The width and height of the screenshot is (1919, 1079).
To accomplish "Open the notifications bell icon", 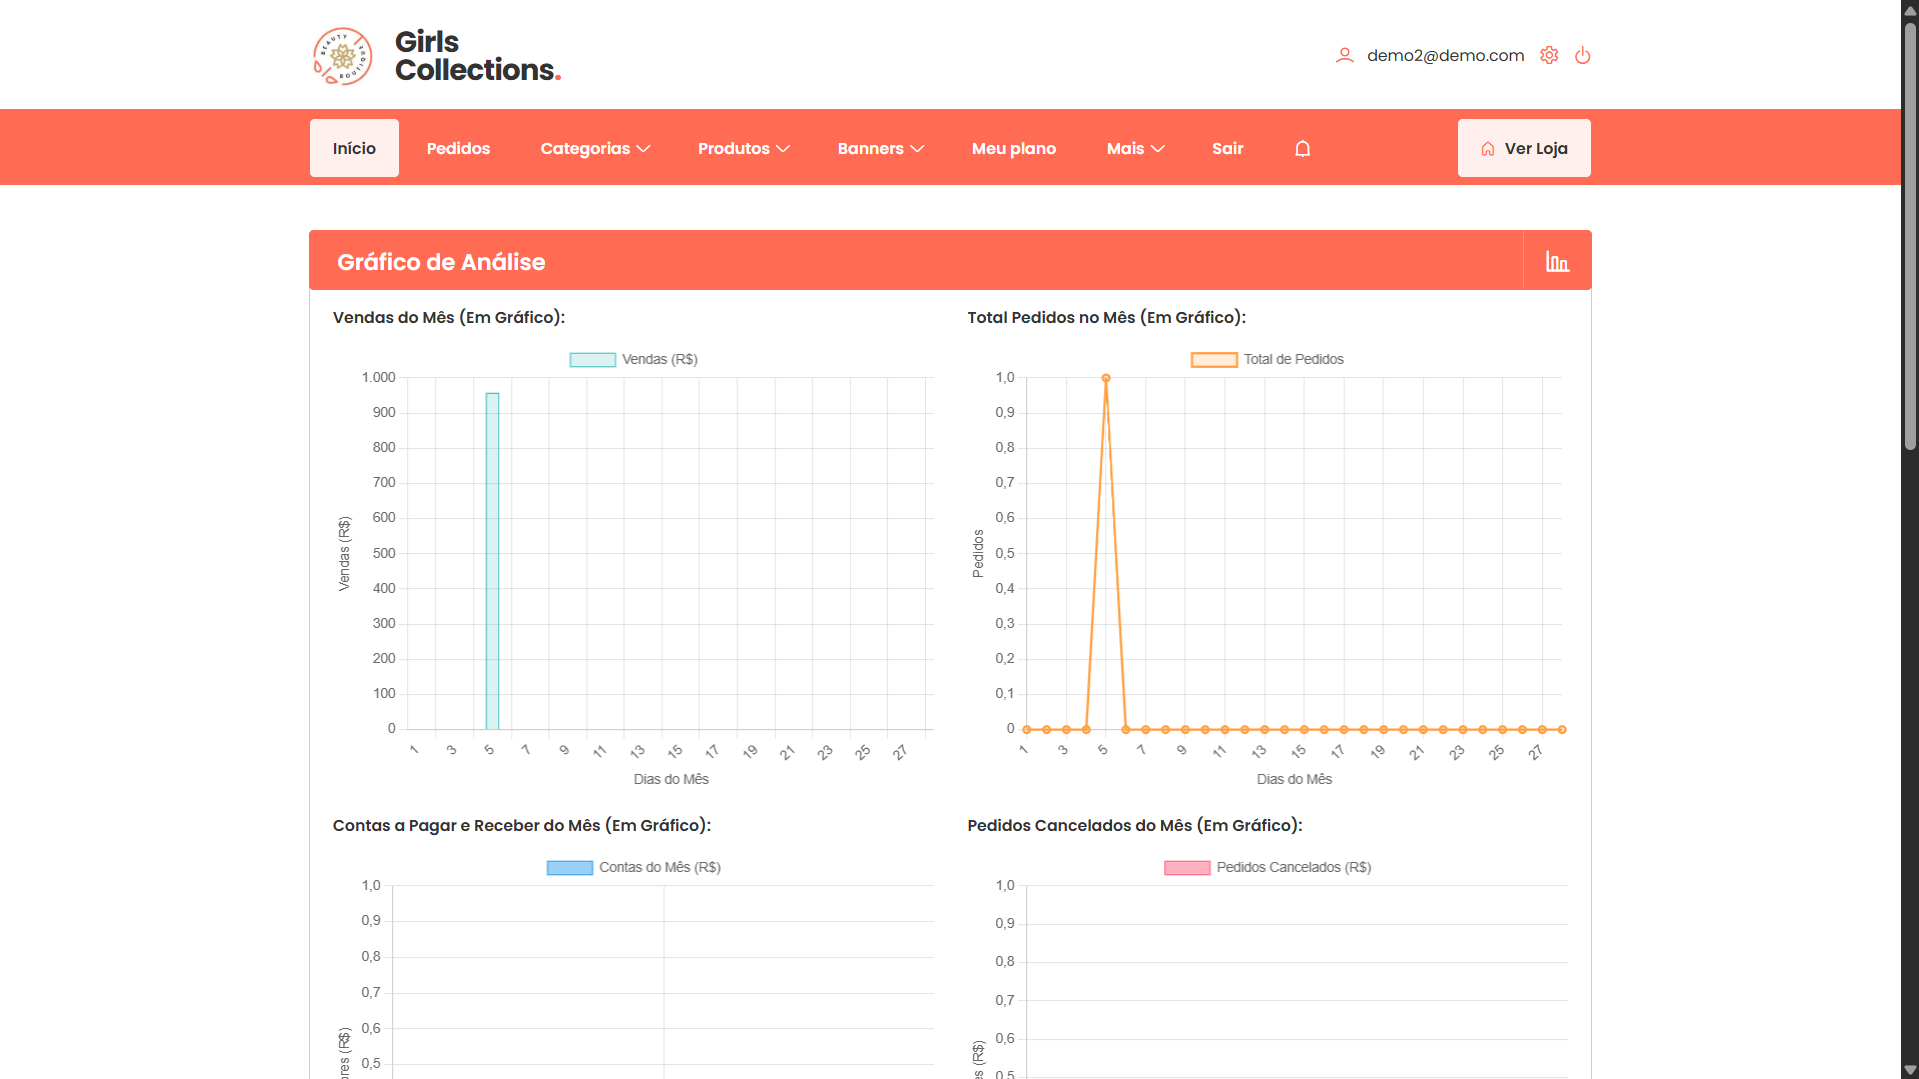I will 1302,147.
